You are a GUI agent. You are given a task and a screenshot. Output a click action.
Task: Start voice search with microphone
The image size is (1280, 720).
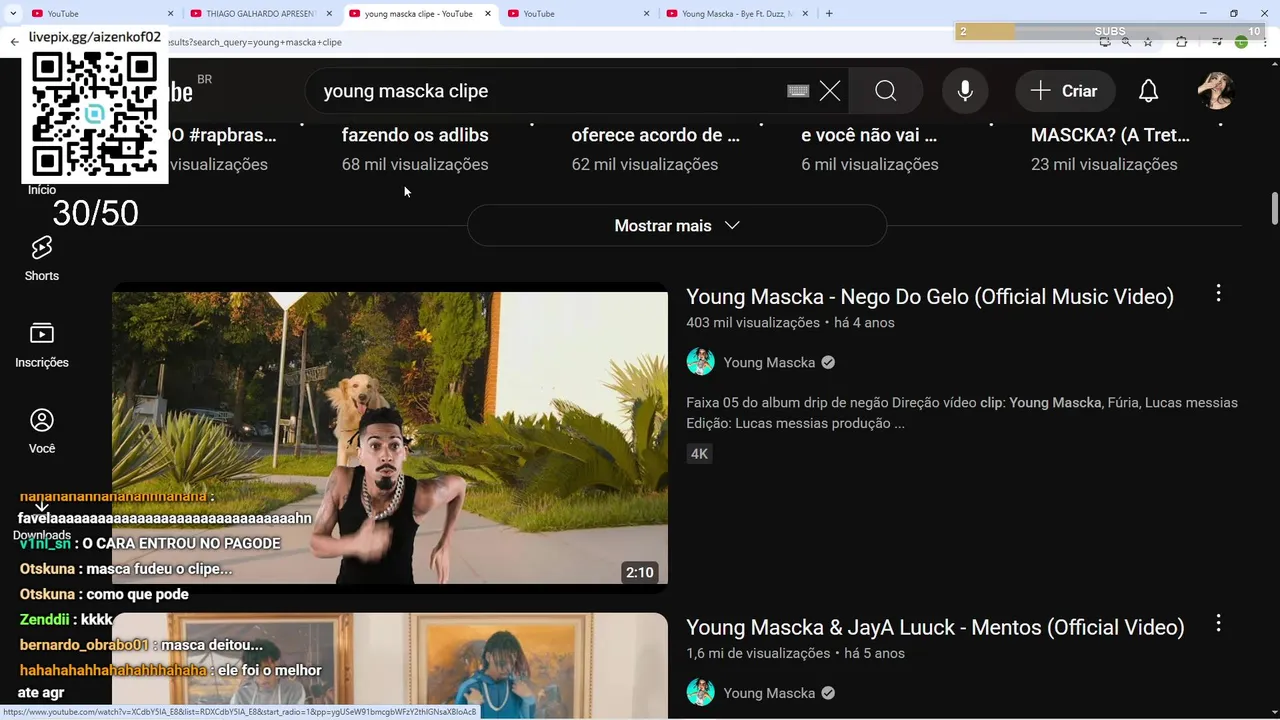pyautogui.click(x=965, y=91)
